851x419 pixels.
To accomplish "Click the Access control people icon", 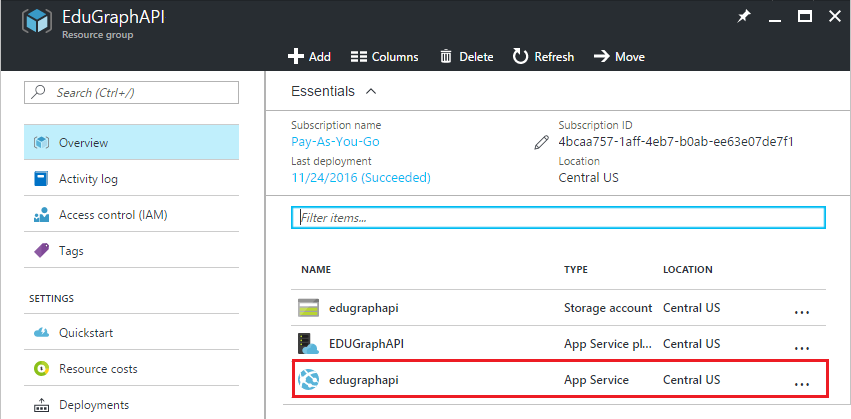I will tap(41, 215).
